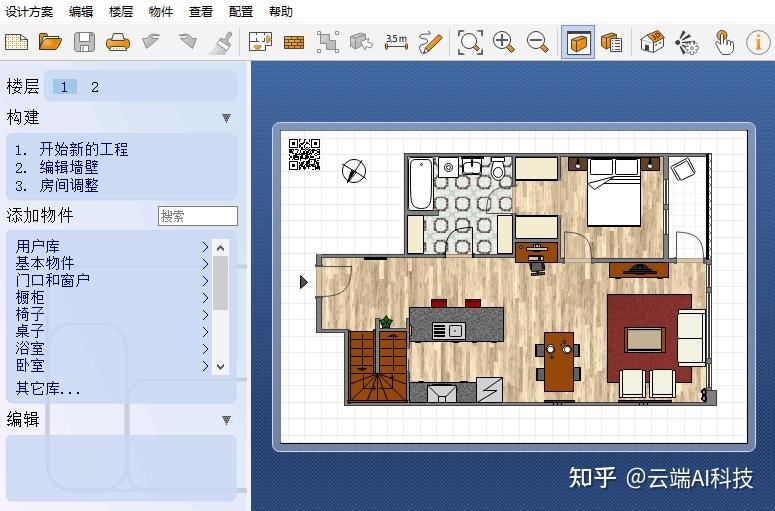
Task: Open 其它库... link
Action: pyautogui.click(x=47, y=388)
